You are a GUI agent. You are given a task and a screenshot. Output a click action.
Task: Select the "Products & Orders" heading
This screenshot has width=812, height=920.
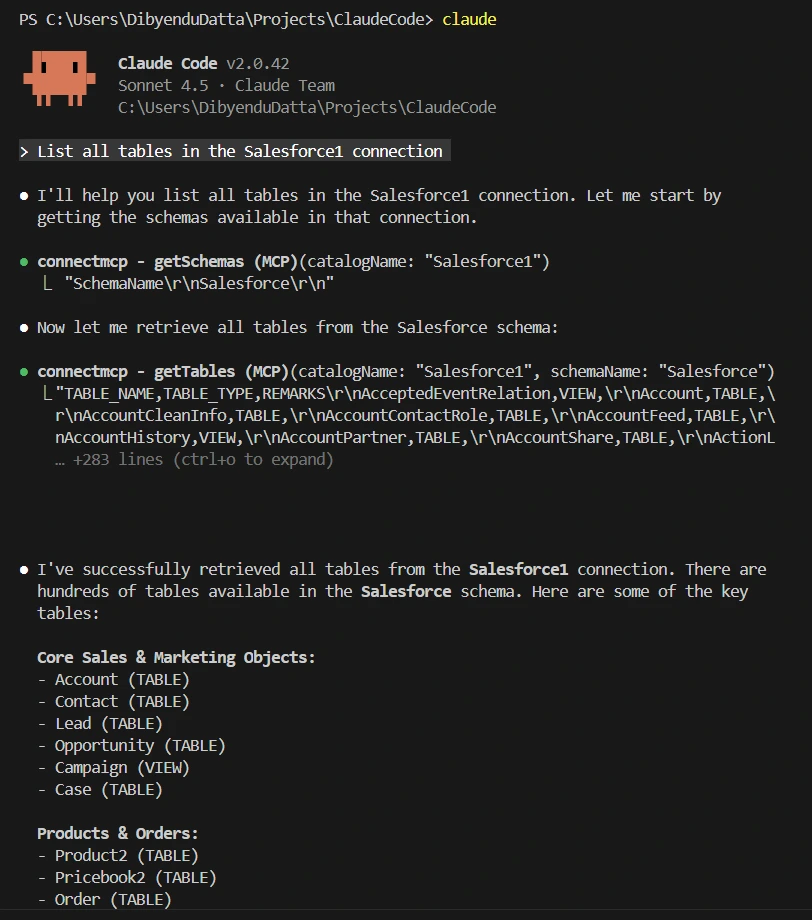pos(118,834)
